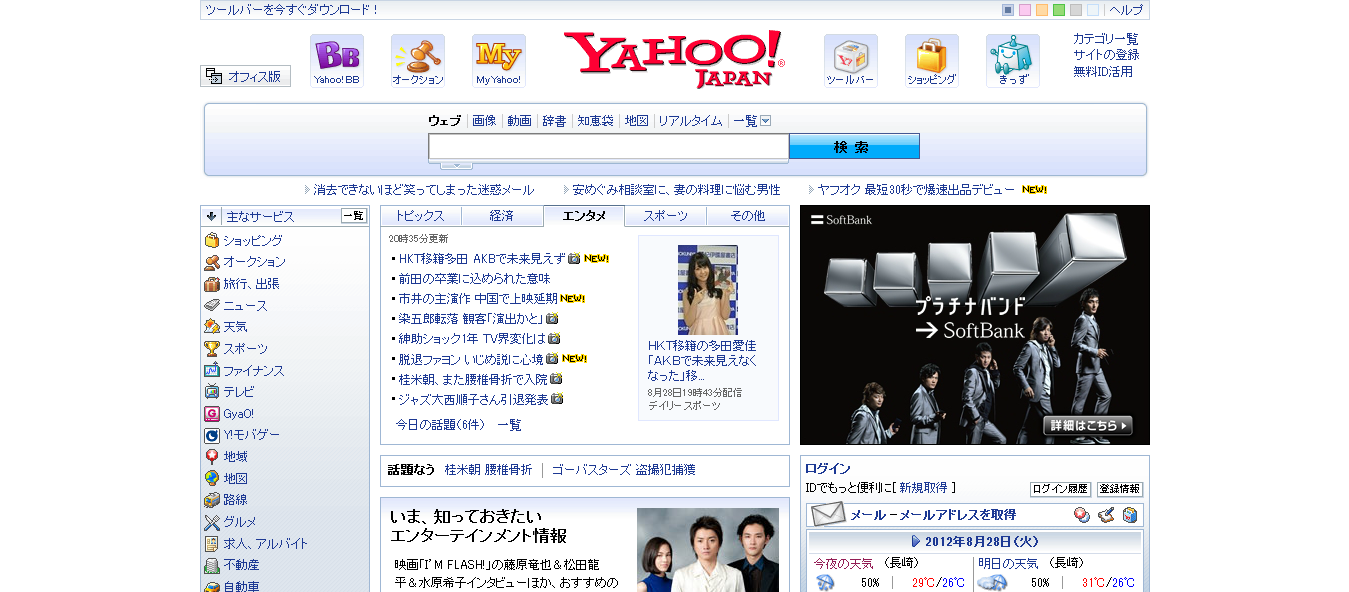The width and height of the screenshot is (1349, 592).
Task: Open headline HKT移籍多田 AKBで未来見えず
Action: 482,258
